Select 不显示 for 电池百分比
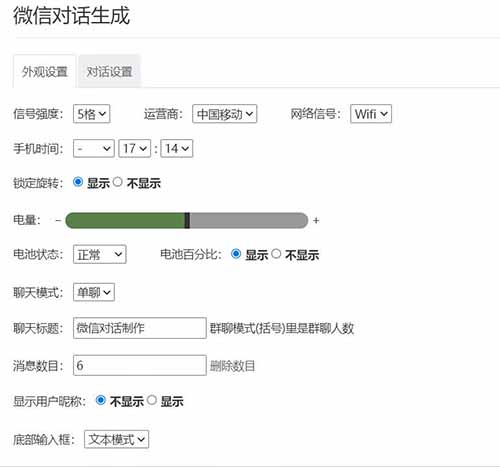Image resolution: width=500 pixels, height=467 pixels. pyautogui.click(x=276, y=254)
